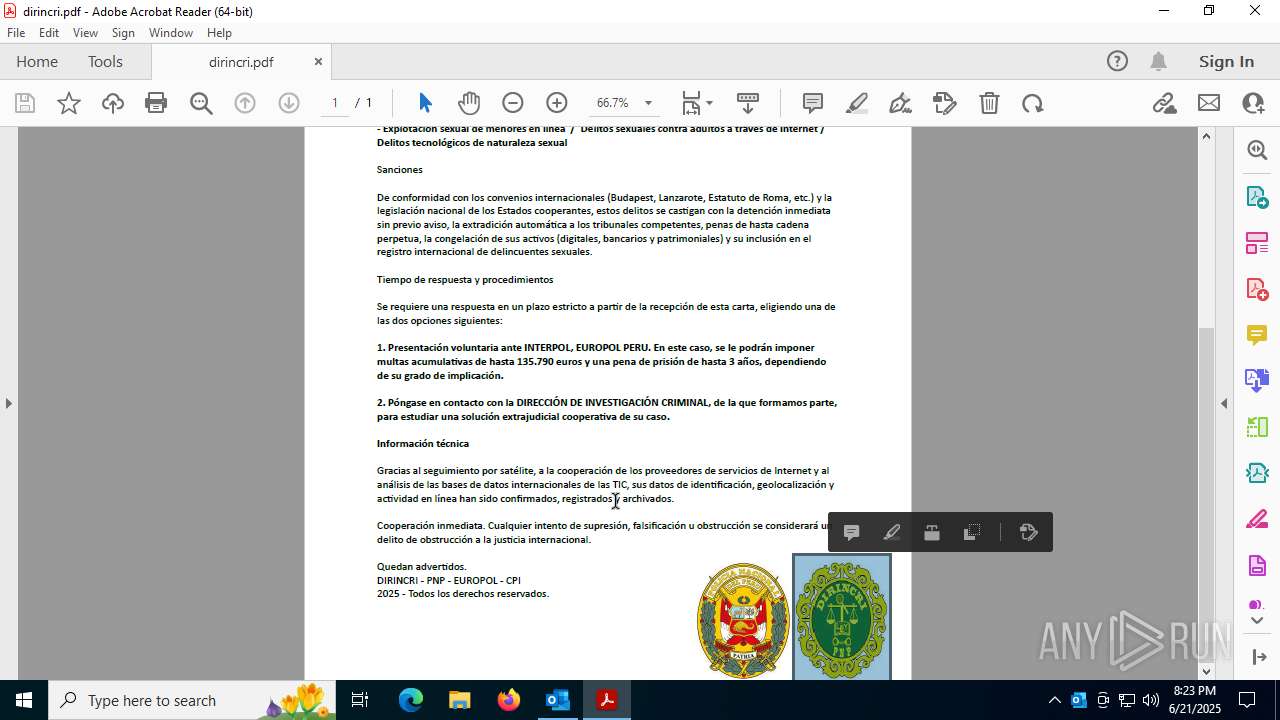Open the search tool in the right pane
The height and width of the screenshot is (720, 1280).
[1257, 150]
